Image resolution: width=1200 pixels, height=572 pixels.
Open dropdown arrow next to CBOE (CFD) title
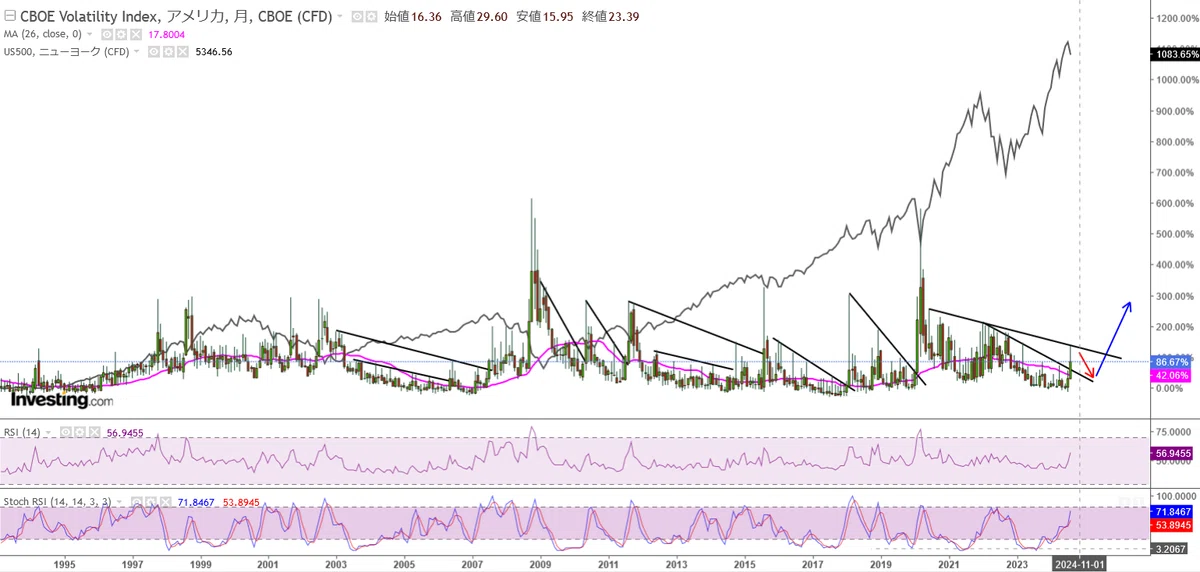coord(340,17)
